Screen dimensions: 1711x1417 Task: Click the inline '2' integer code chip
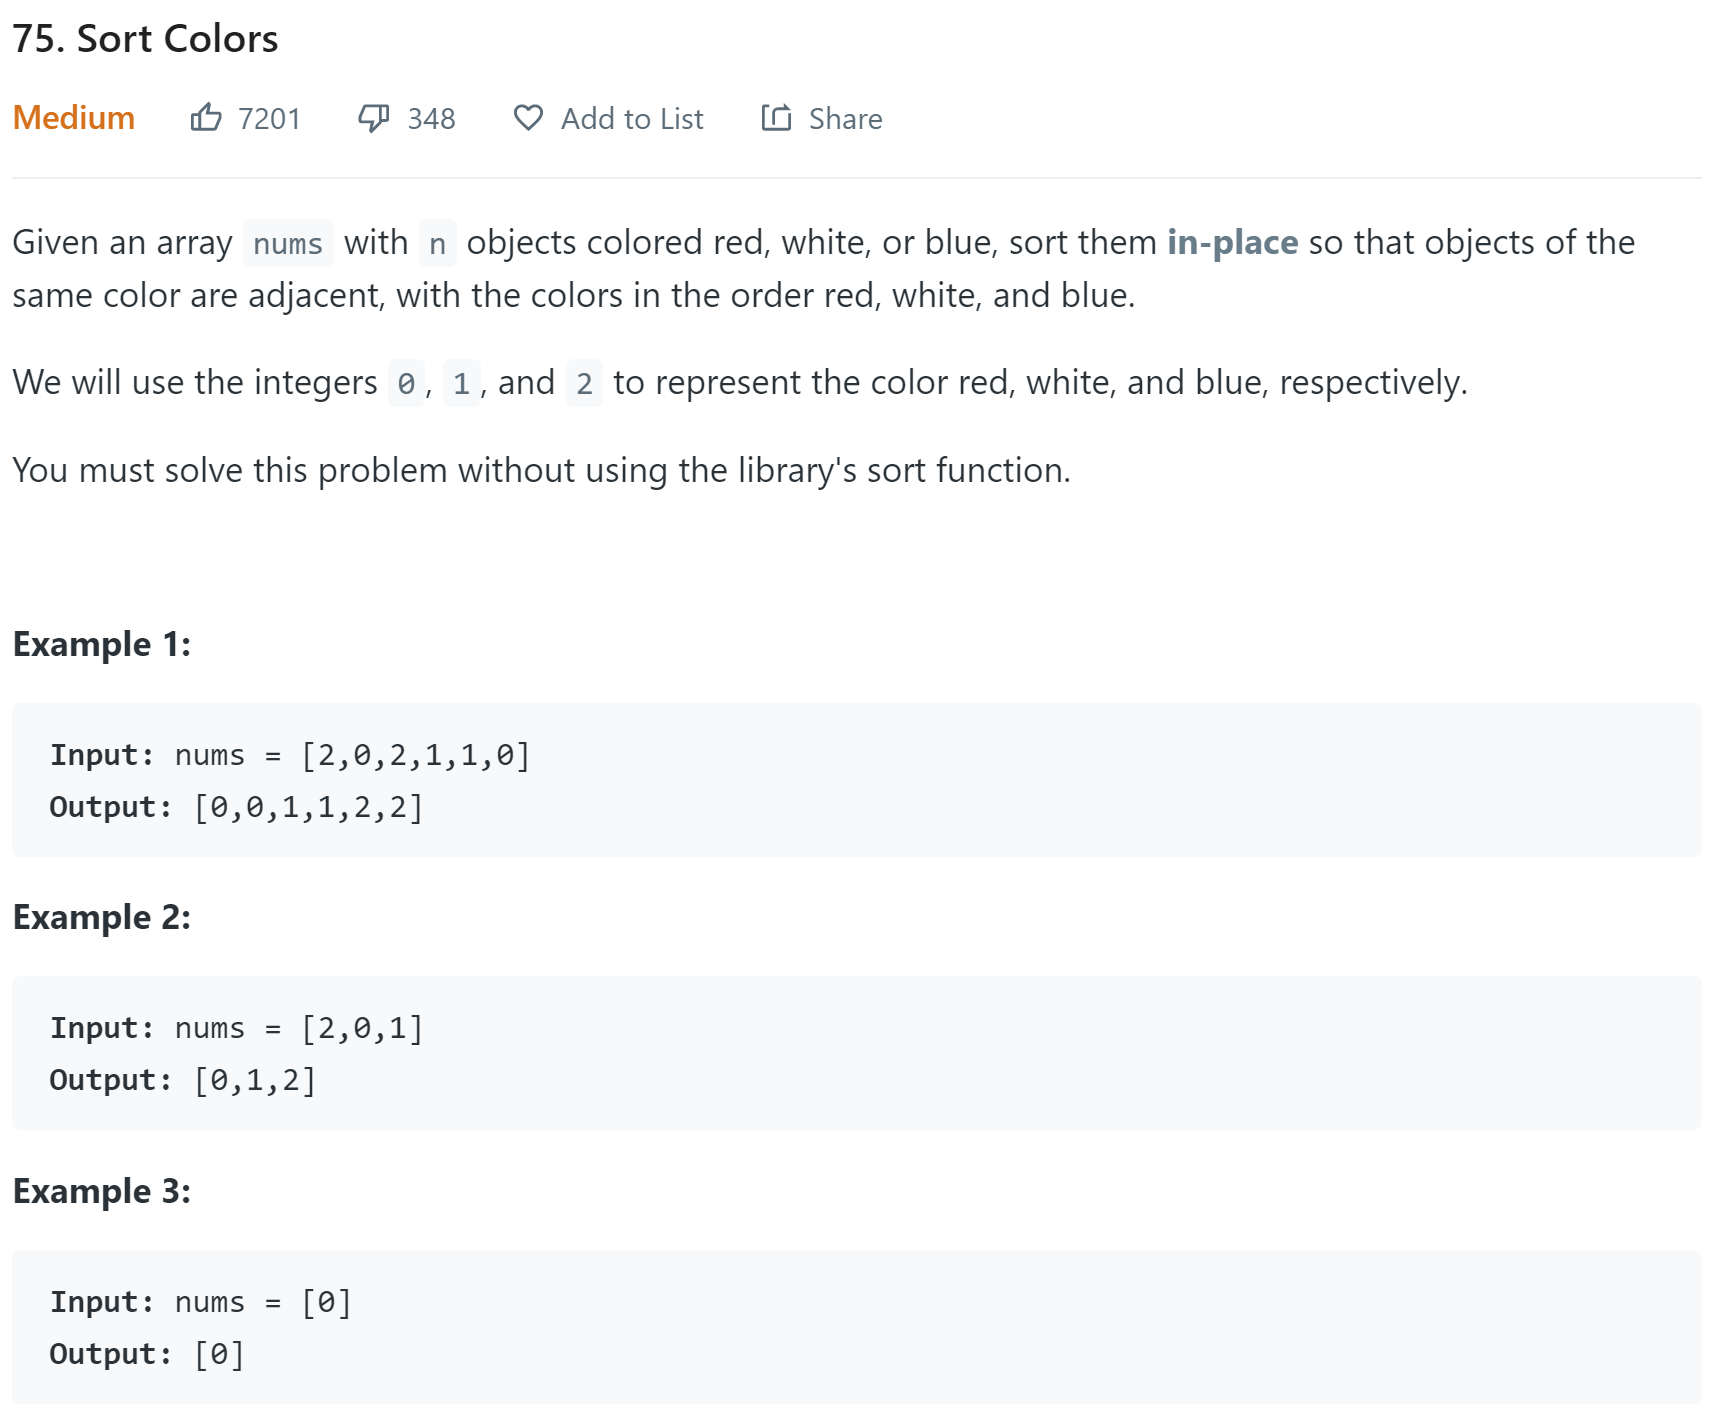click(x=584, y=383)
